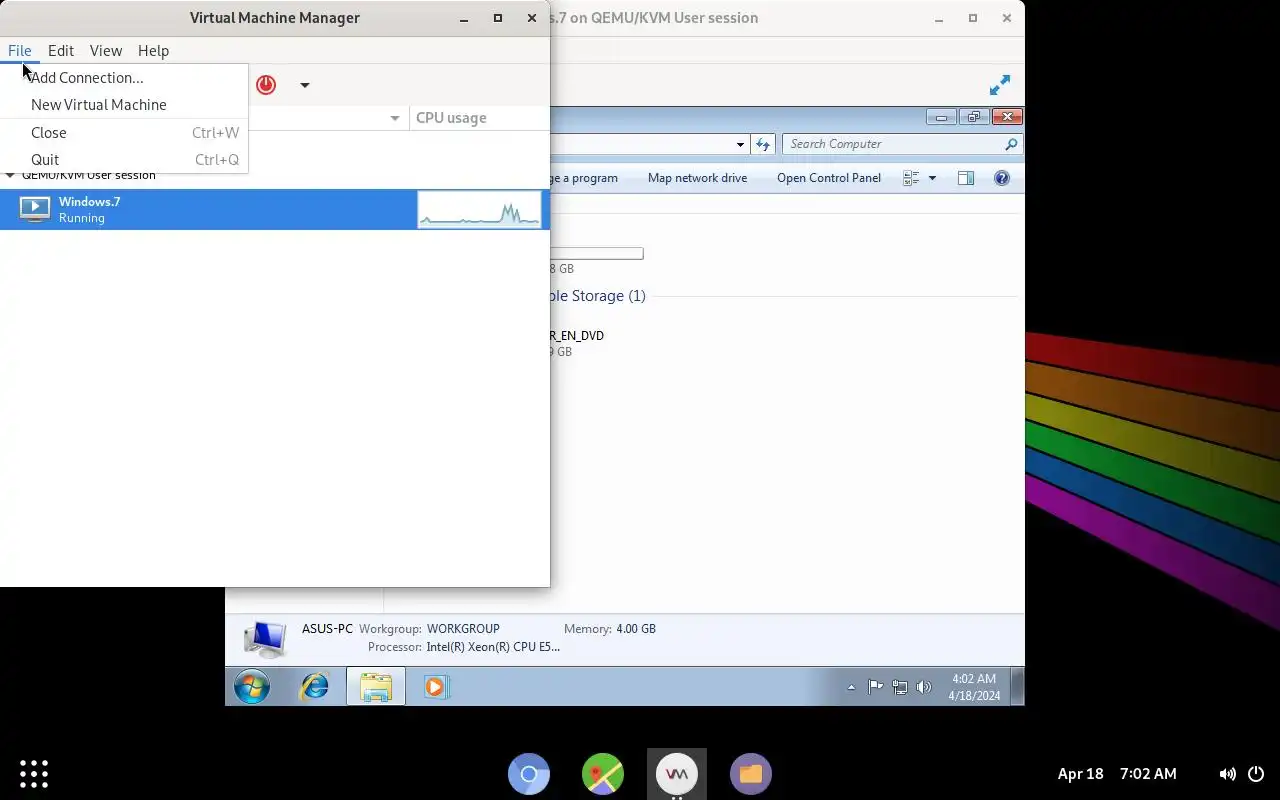
Task: Click the Devices with Removable Storage (1) heading
Action: click(x=598, y=296)
